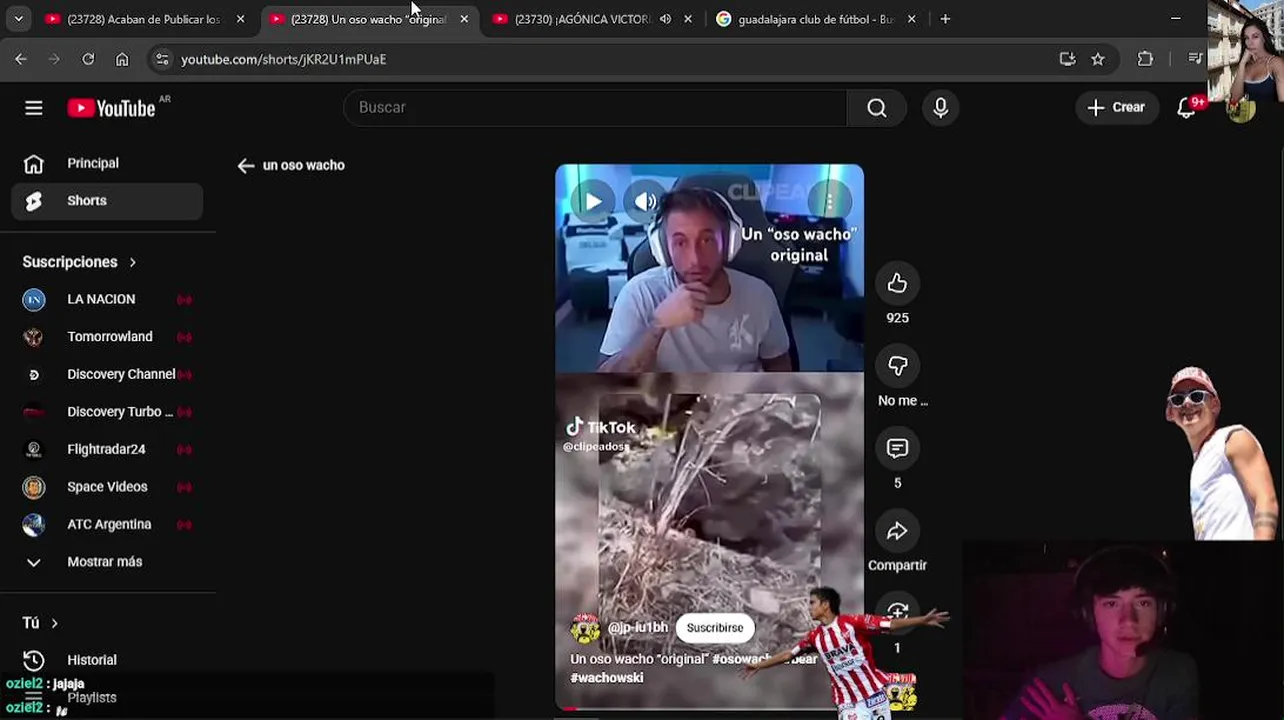Open the @jp-iu1bh channel name
The width and height of the screenshot is (1284, 720).
coord(637,628)
